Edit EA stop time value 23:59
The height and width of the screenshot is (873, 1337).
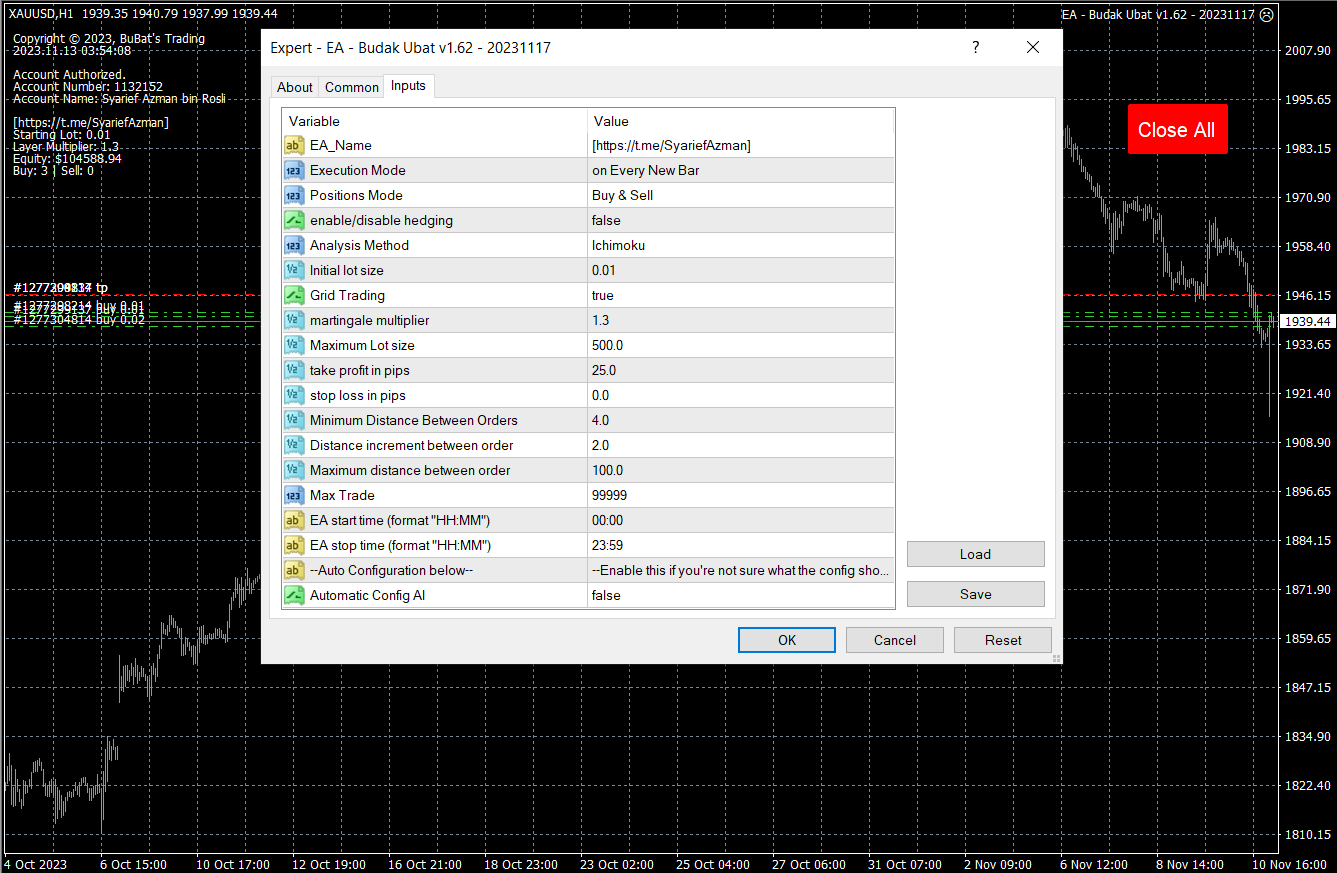740,545
